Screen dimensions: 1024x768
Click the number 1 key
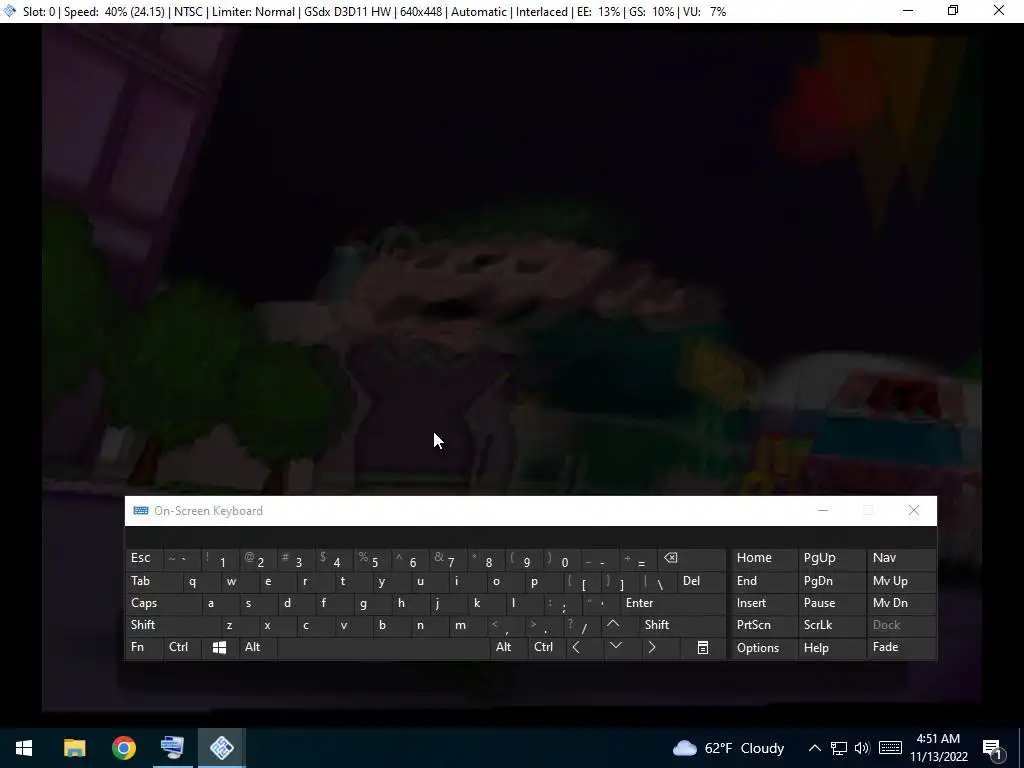pyautogui.click(x=219, y=558)
